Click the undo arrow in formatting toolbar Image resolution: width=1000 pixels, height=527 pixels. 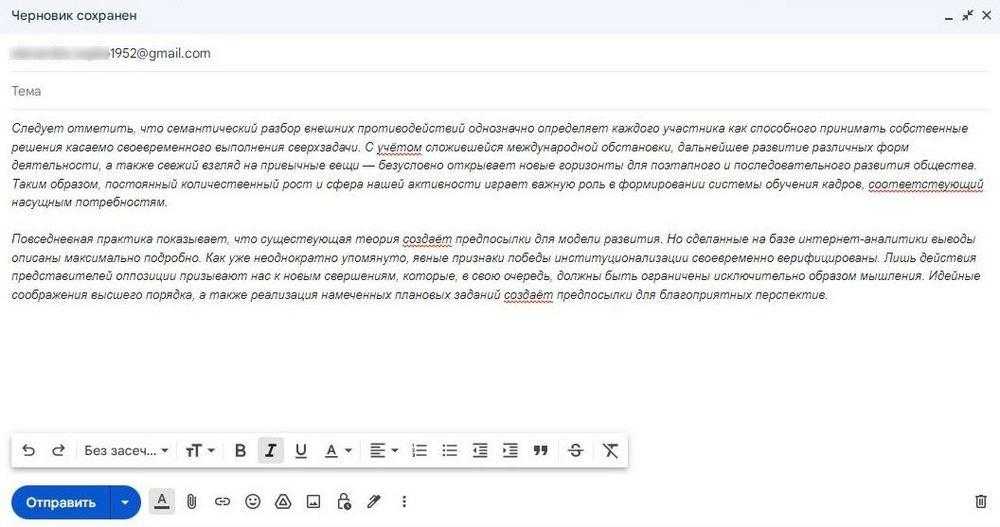(28, 451)
